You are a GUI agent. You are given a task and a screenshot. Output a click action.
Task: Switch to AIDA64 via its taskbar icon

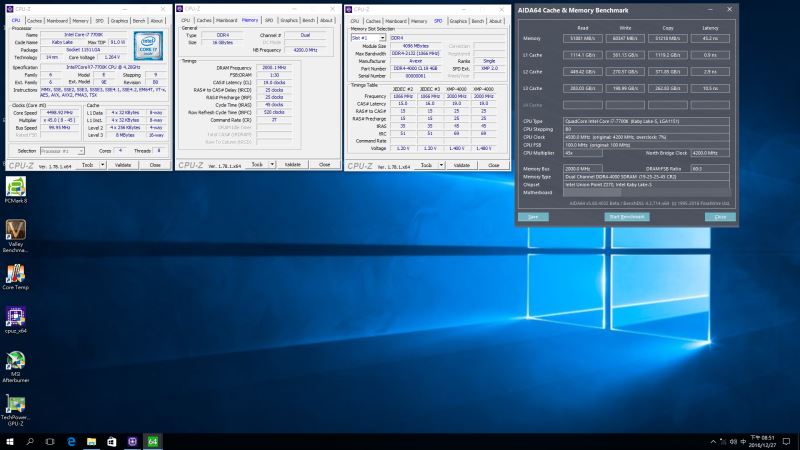(x=153, y=441)
